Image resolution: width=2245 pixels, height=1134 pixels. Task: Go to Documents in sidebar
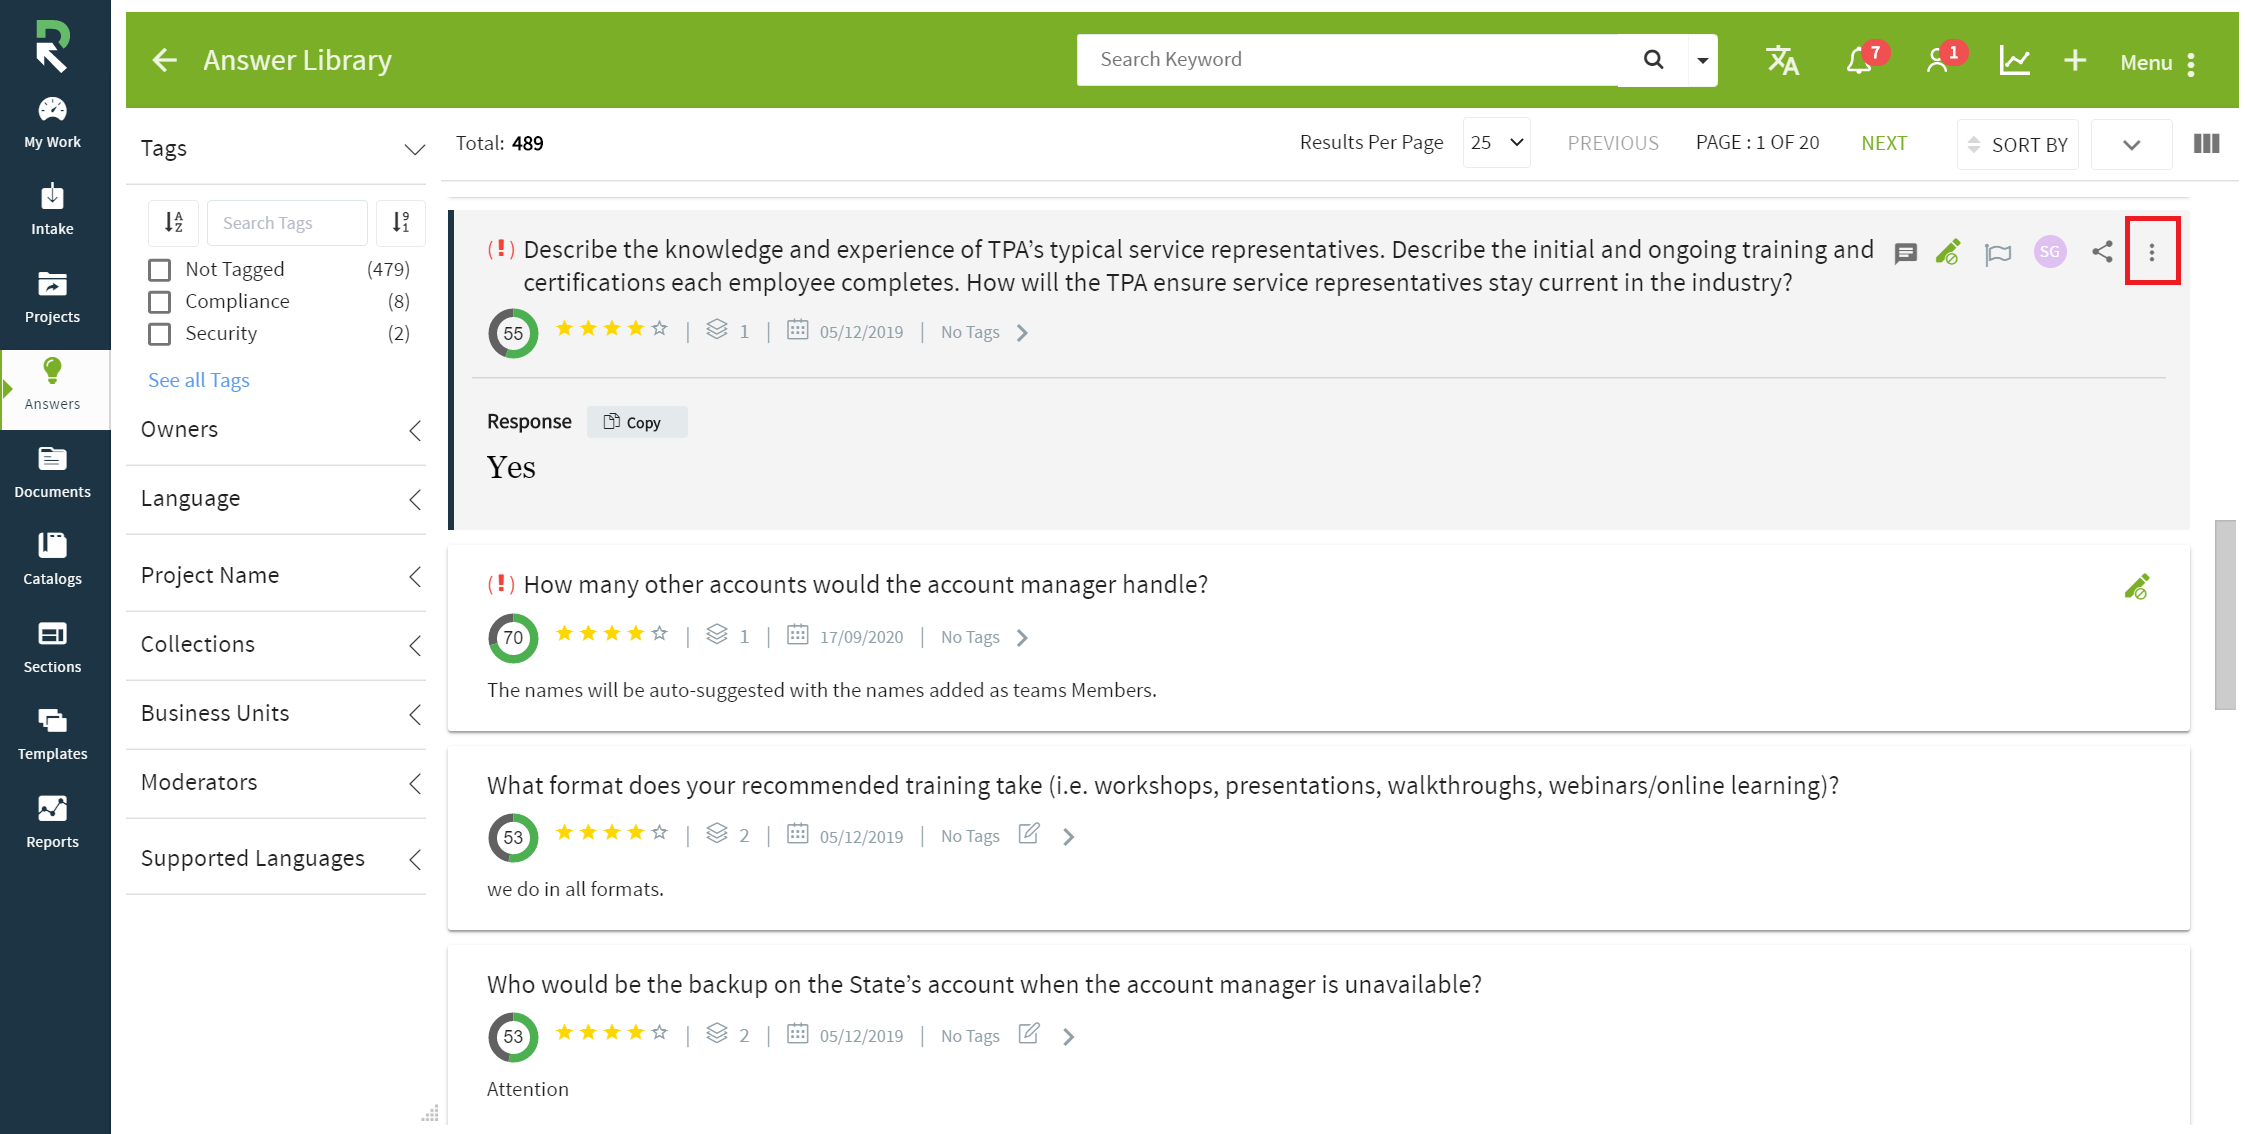tap(53, 473)
